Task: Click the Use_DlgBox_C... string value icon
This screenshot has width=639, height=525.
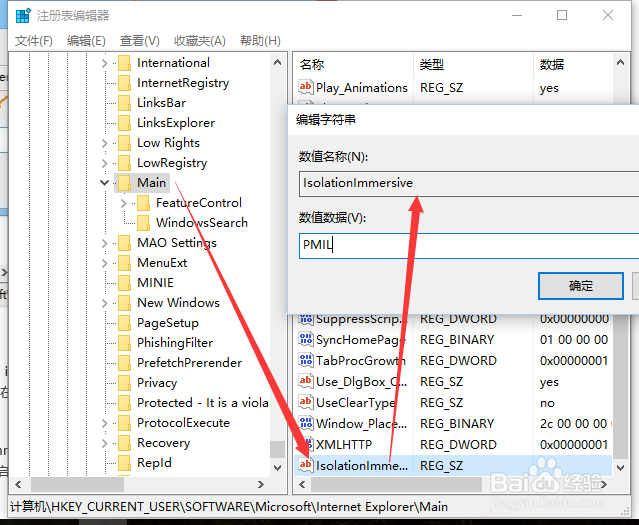Action: tap(306, 381)
